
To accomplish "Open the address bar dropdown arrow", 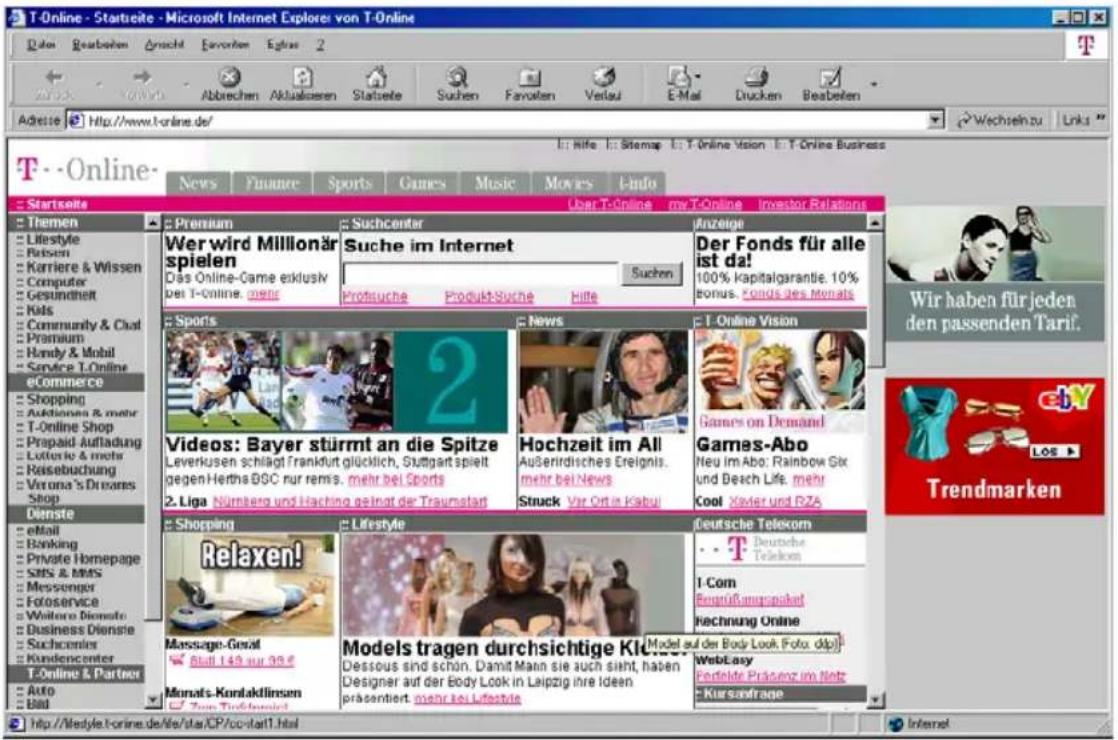I will (935, 120).
